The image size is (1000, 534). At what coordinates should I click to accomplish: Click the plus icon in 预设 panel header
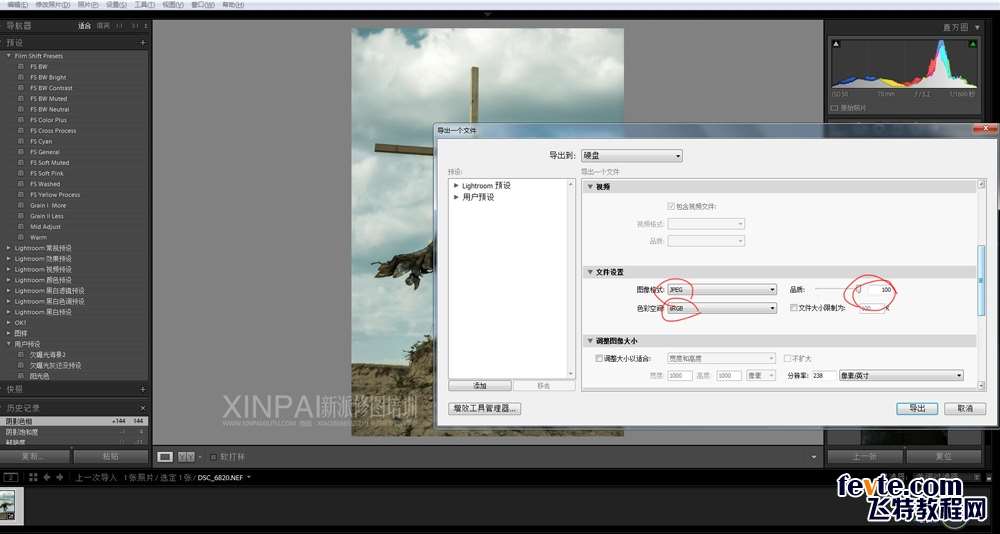143,43
